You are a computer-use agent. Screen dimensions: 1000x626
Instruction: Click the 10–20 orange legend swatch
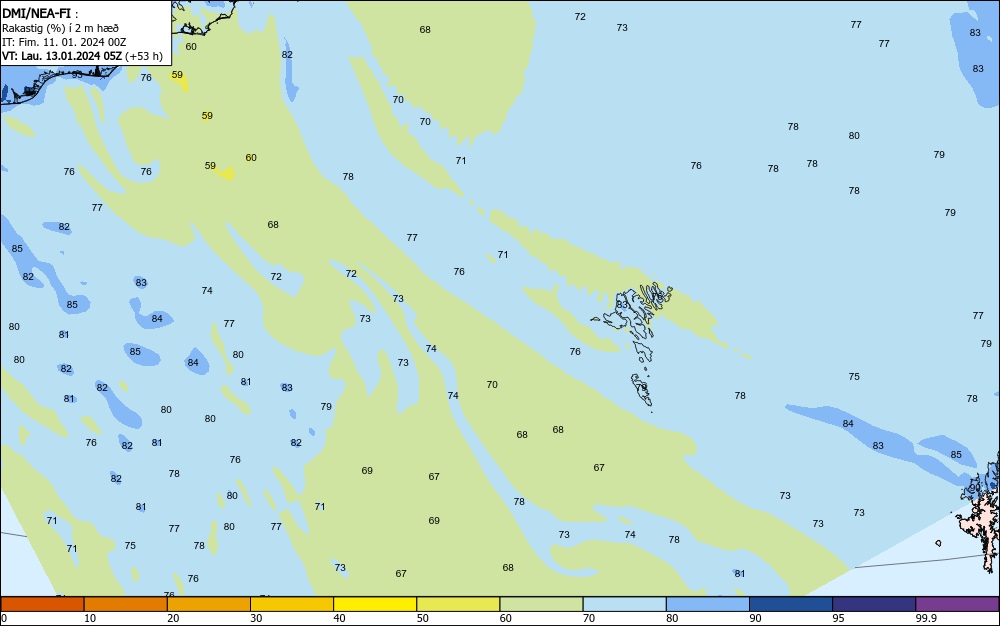tap(126, 604)
